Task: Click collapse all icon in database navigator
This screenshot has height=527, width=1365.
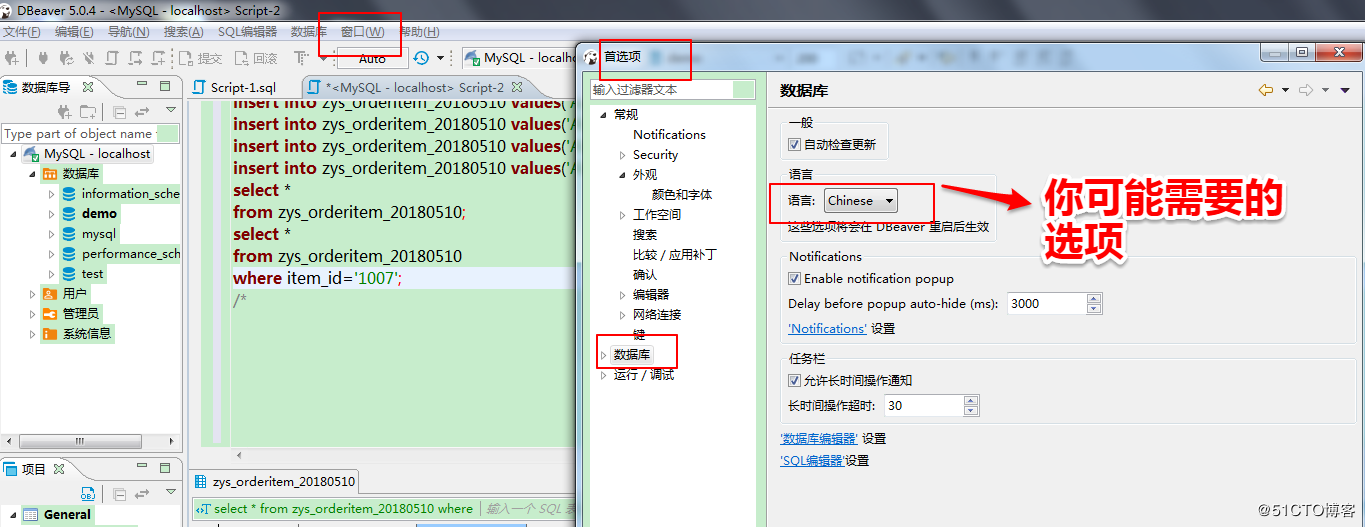Action: coord(120,112)
